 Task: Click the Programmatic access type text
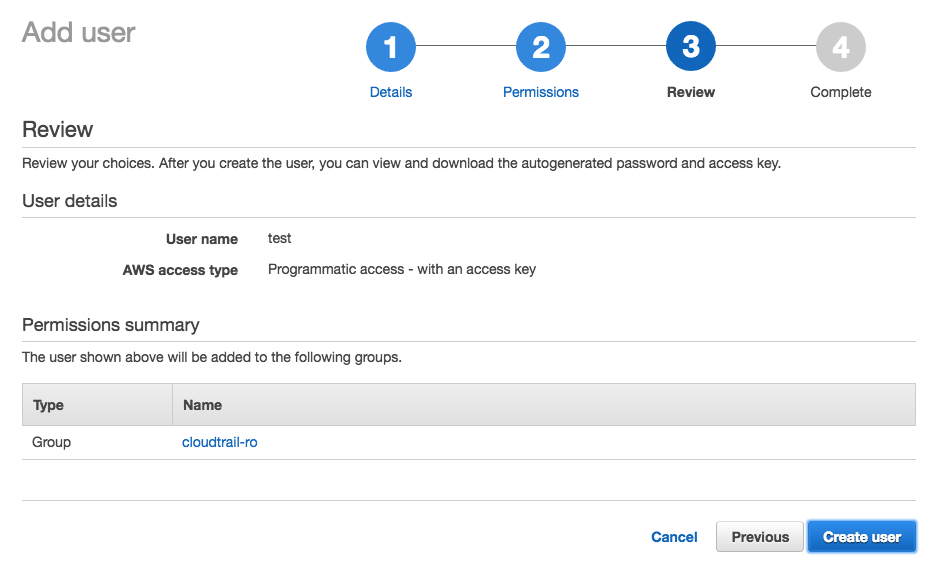[x=401, y=269]
